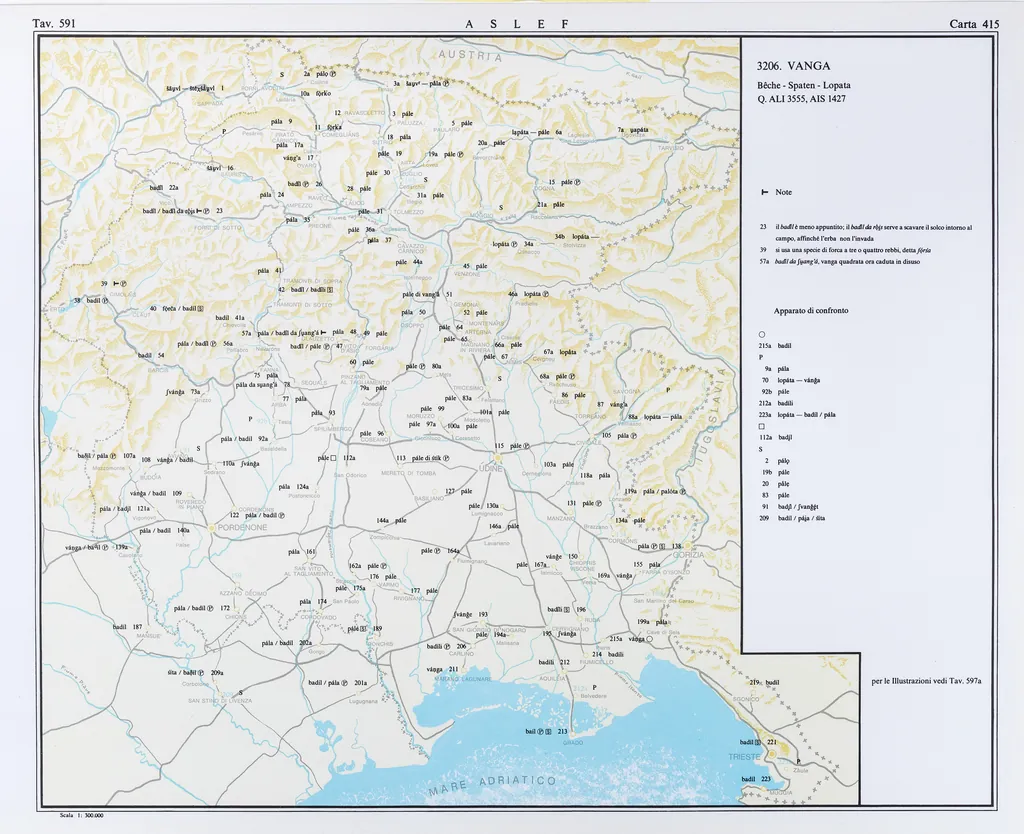Click the map title '3206. VANGA'
Screen dimensions: 1024x834
click(794, 66)
